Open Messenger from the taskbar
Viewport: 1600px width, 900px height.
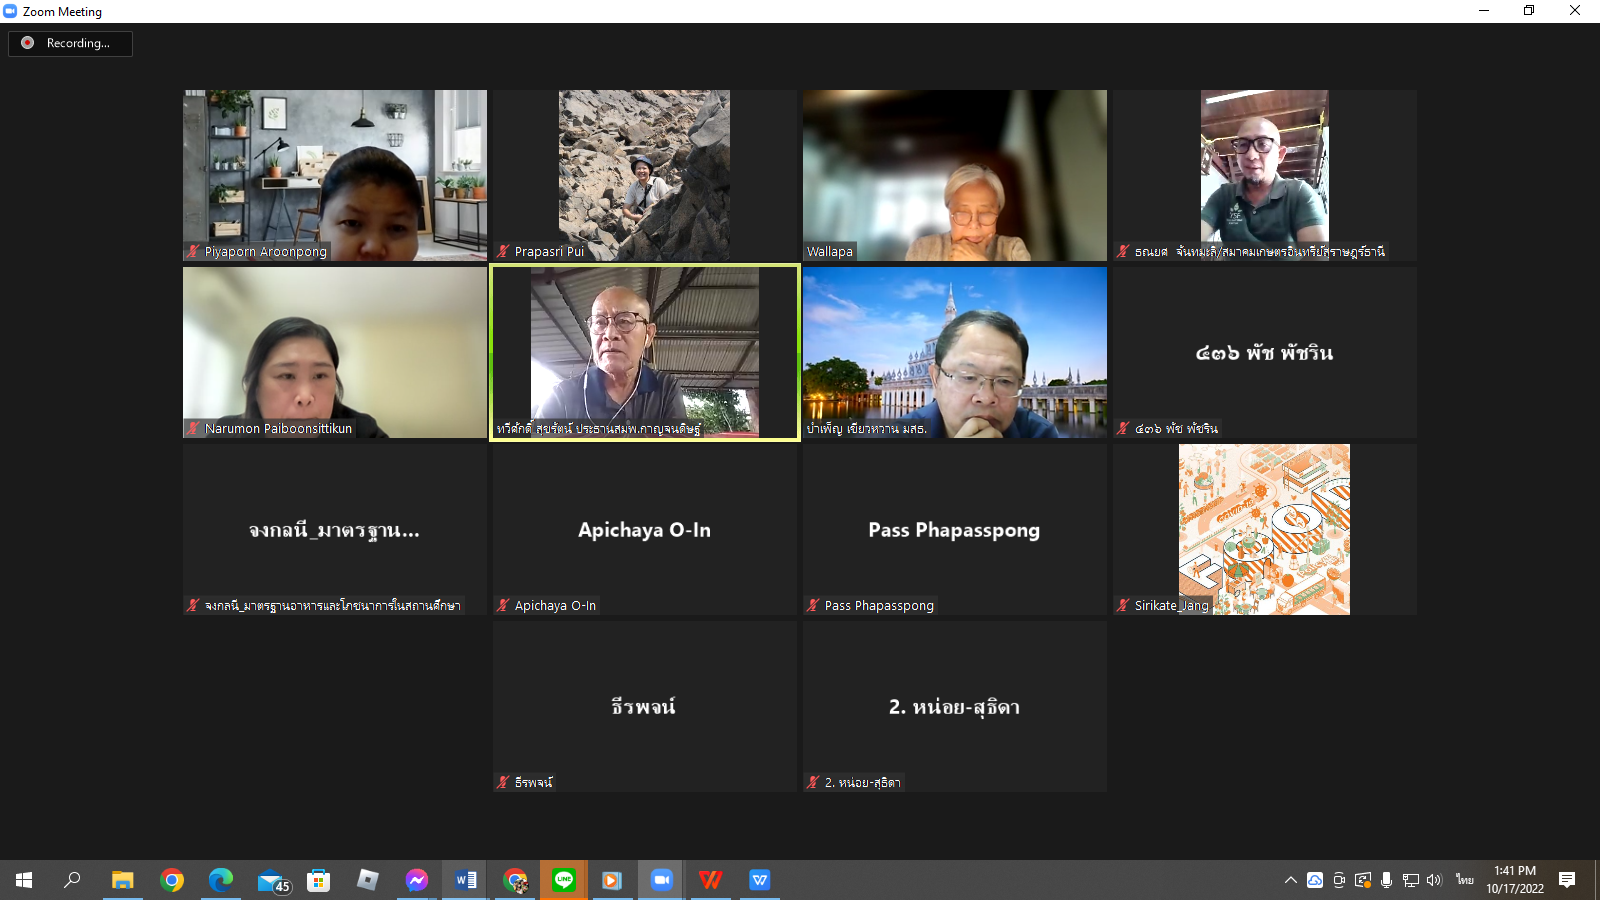417,880
